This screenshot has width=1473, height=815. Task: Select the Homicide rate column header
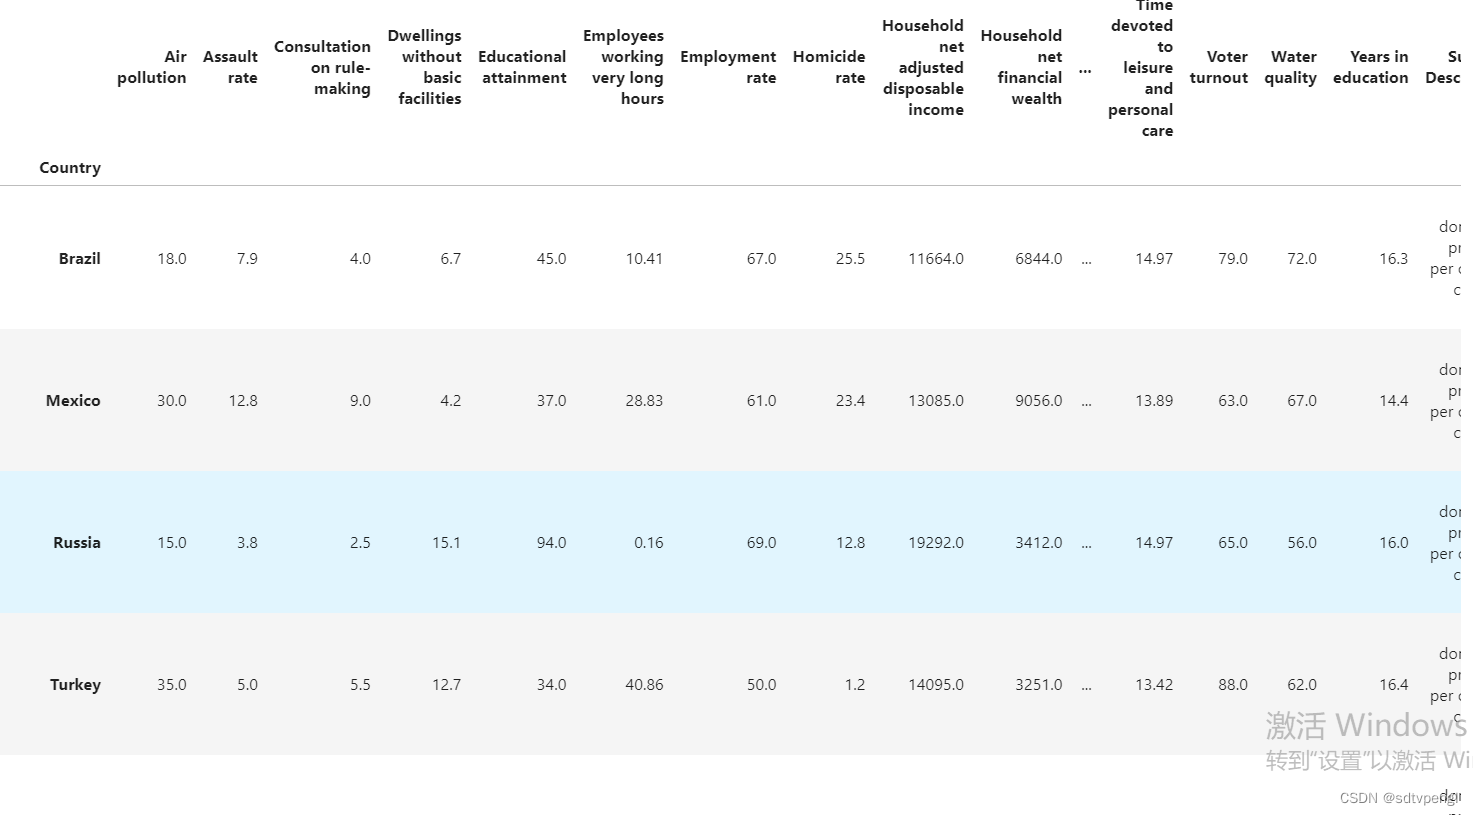pos(829,67)
